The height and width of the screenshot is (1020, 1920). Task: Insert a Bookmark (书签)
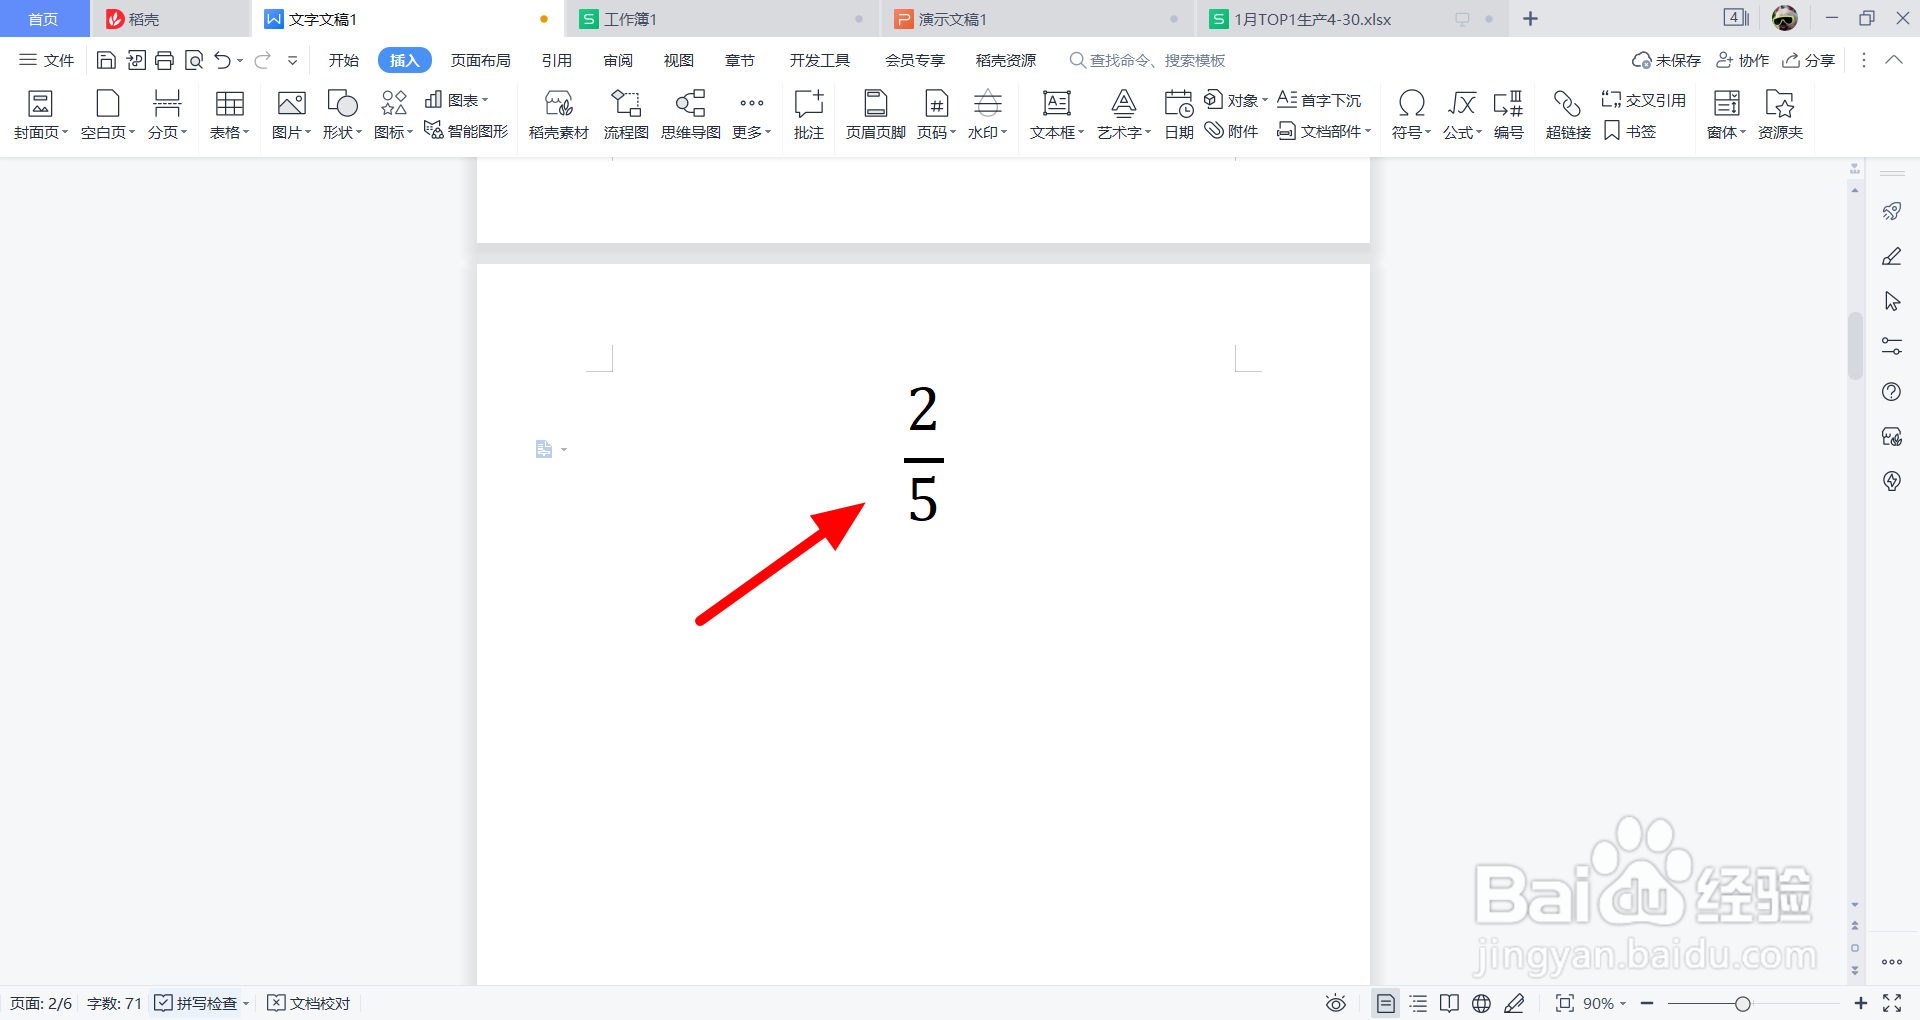pos(1630,131)
